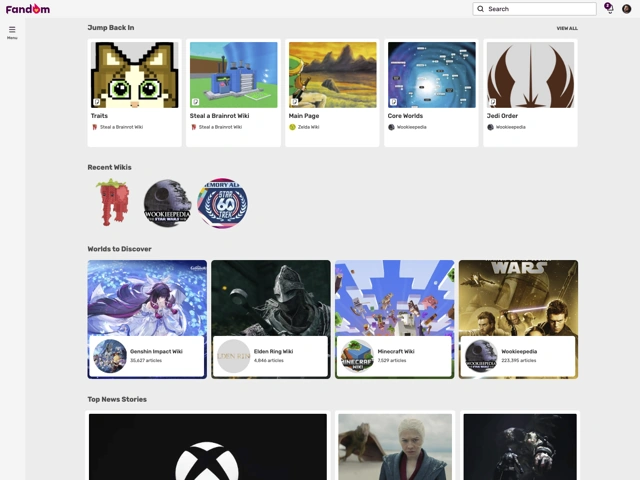Viewport: 640px width, 480px height.
Task: Click the 7,529 articles count
Action: pos(392,360)
